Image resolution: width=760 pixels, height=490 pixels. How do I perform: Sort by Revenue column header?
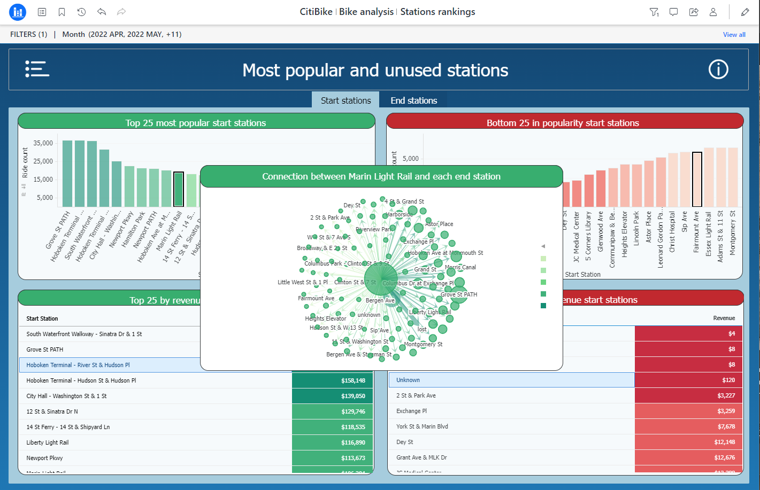(x=724, y=318)
